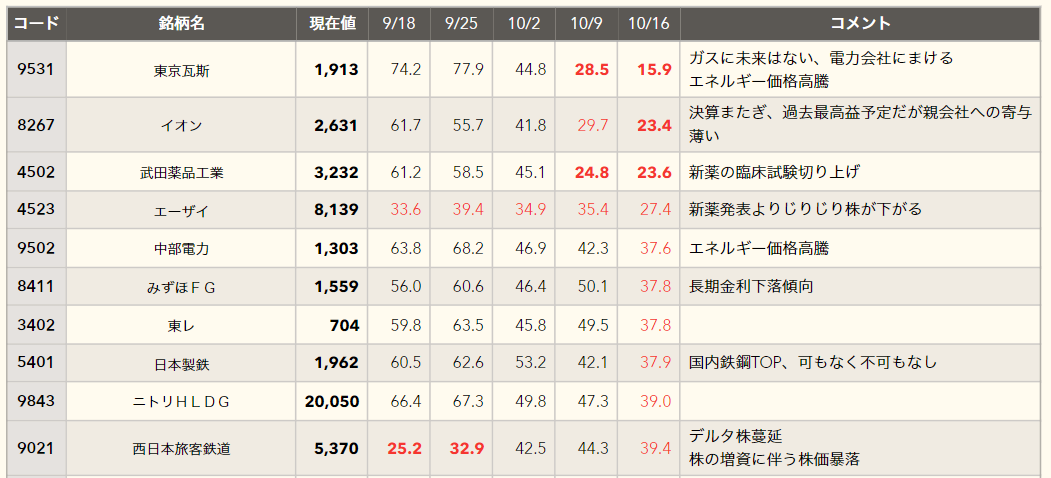Click the 新薬発表よりじりじり株が下がる comment

click(806, 209)
